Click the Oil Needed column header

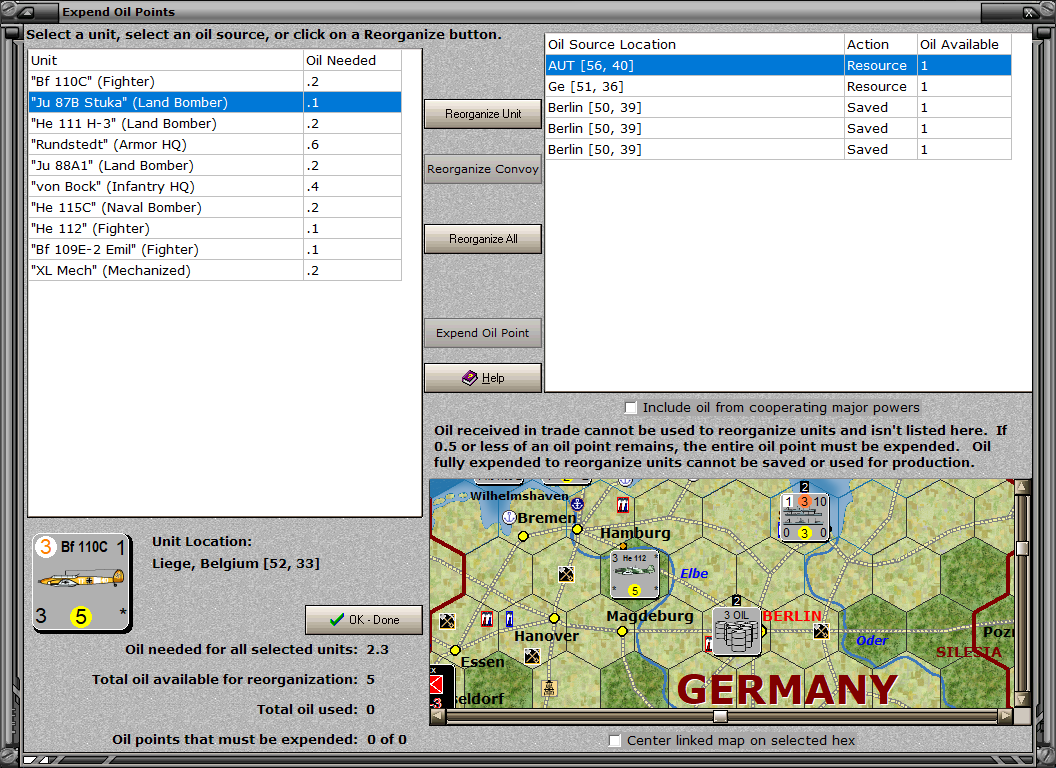[x=352, y=61]
